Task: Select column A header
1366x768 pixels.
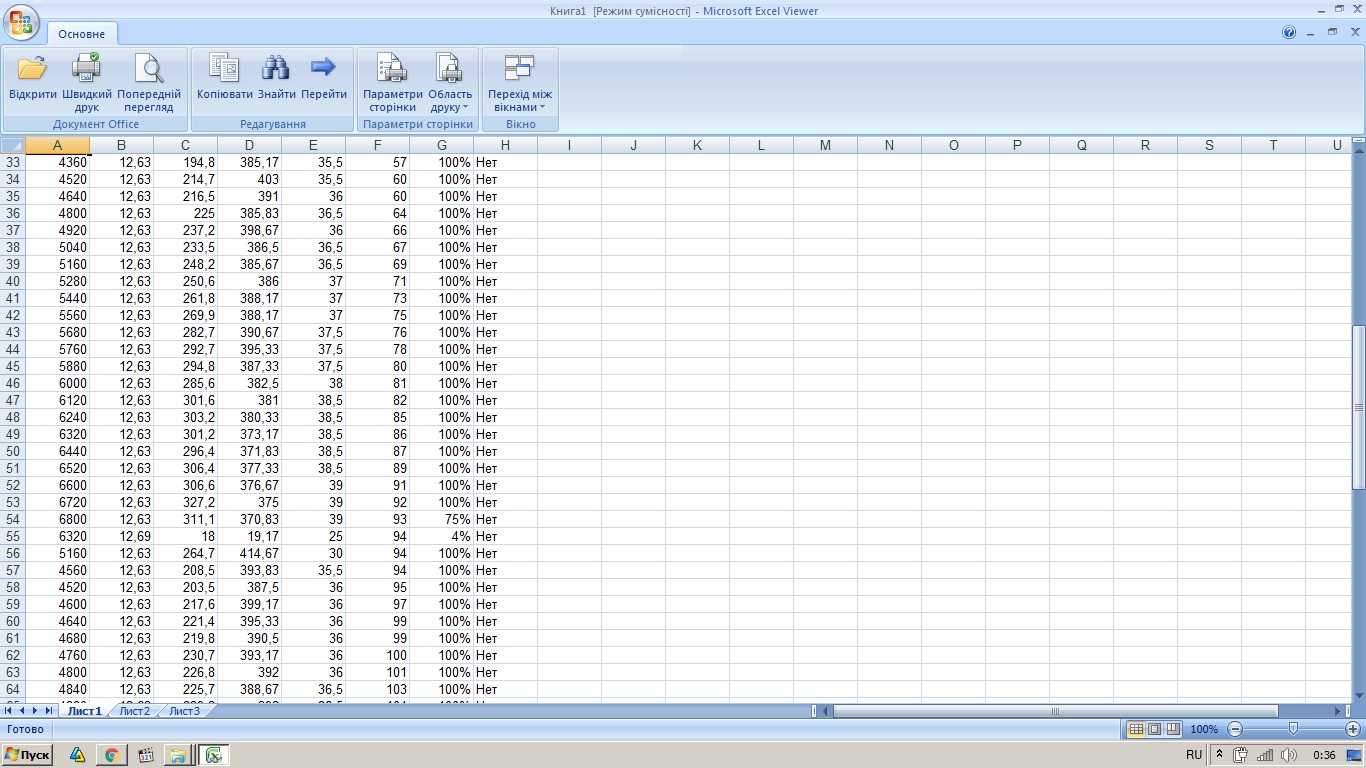Action: click(57, 145)
